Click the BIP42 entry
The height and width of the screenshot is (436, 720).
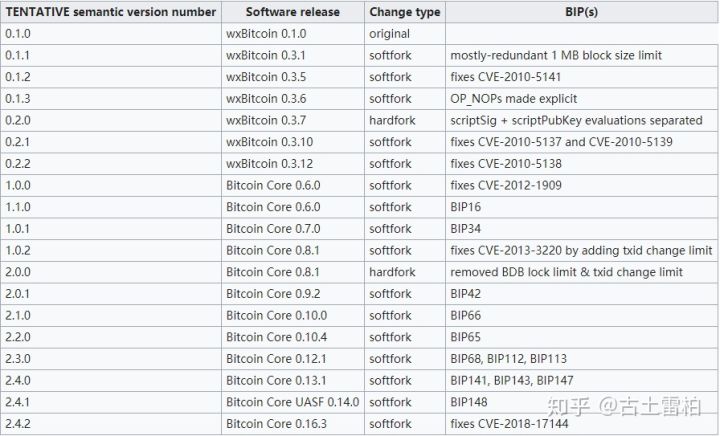(466, 294)
